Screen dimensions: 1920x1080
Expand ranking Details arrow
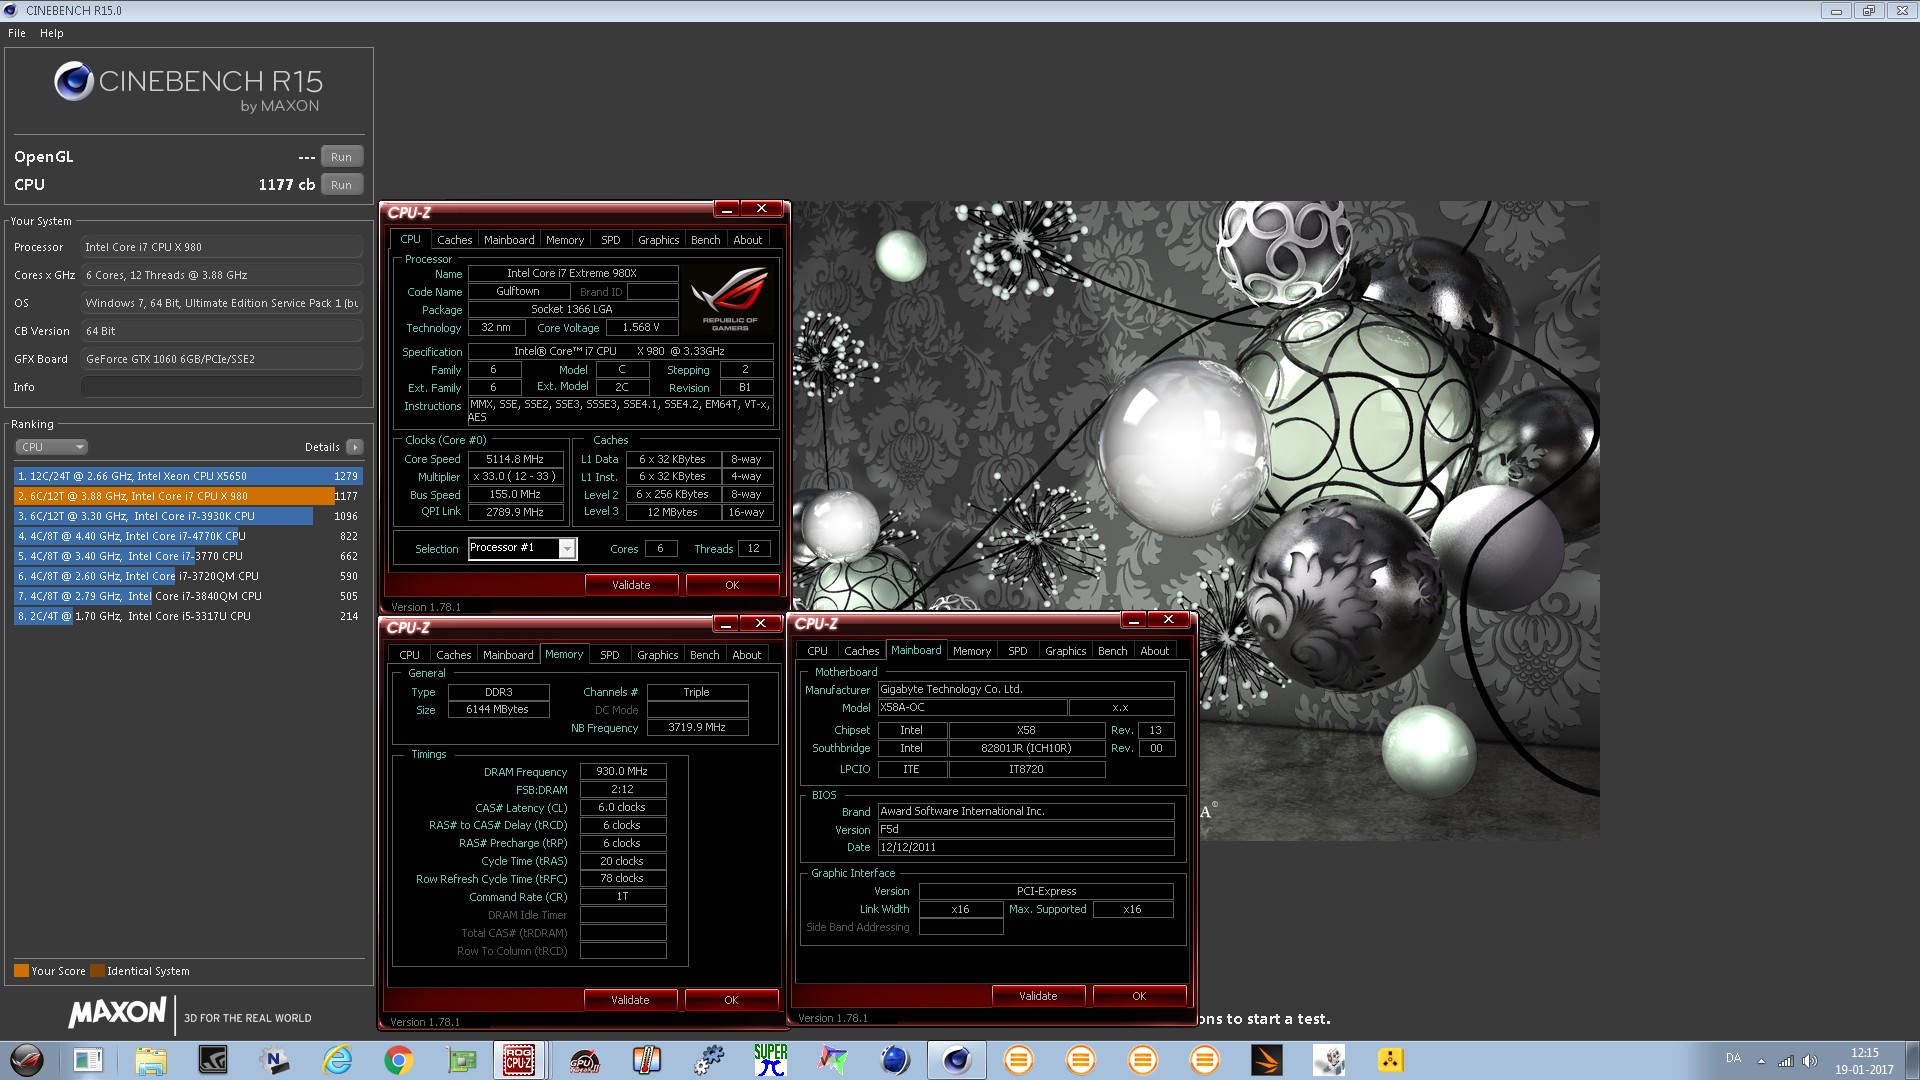pyautogui.click(x=355, y=447)
